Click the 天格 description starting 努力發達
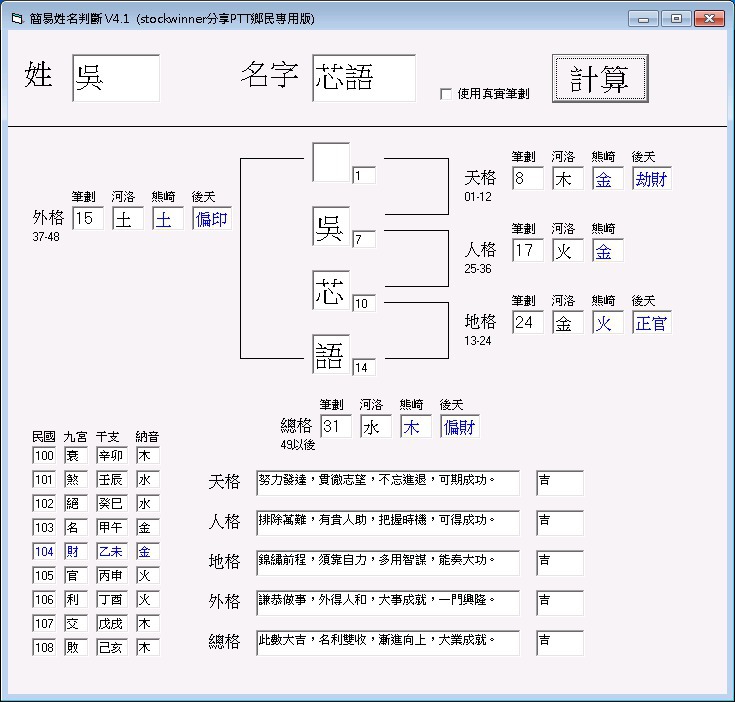This screenshot has height=702, width=735. [x=388, y=483]
